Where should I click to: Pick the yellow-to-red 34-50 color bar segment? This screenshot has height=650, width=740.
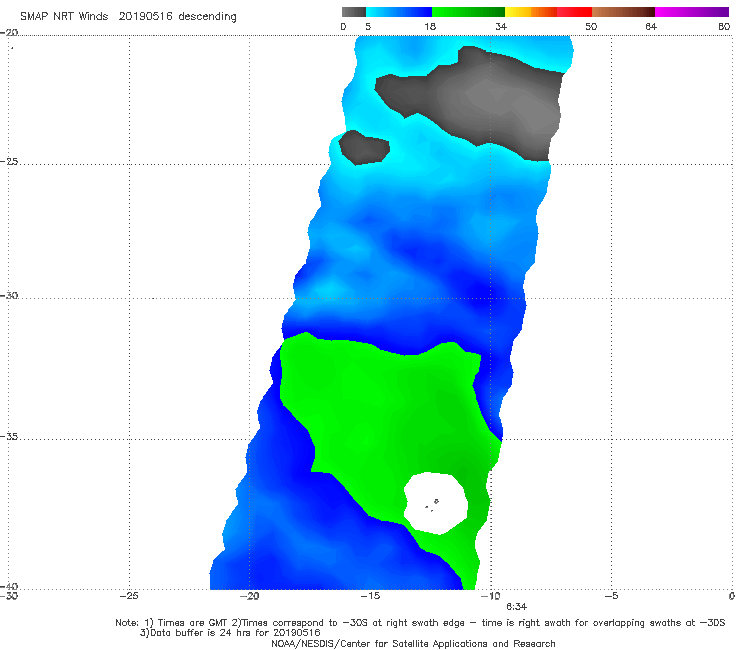[548, 12]
